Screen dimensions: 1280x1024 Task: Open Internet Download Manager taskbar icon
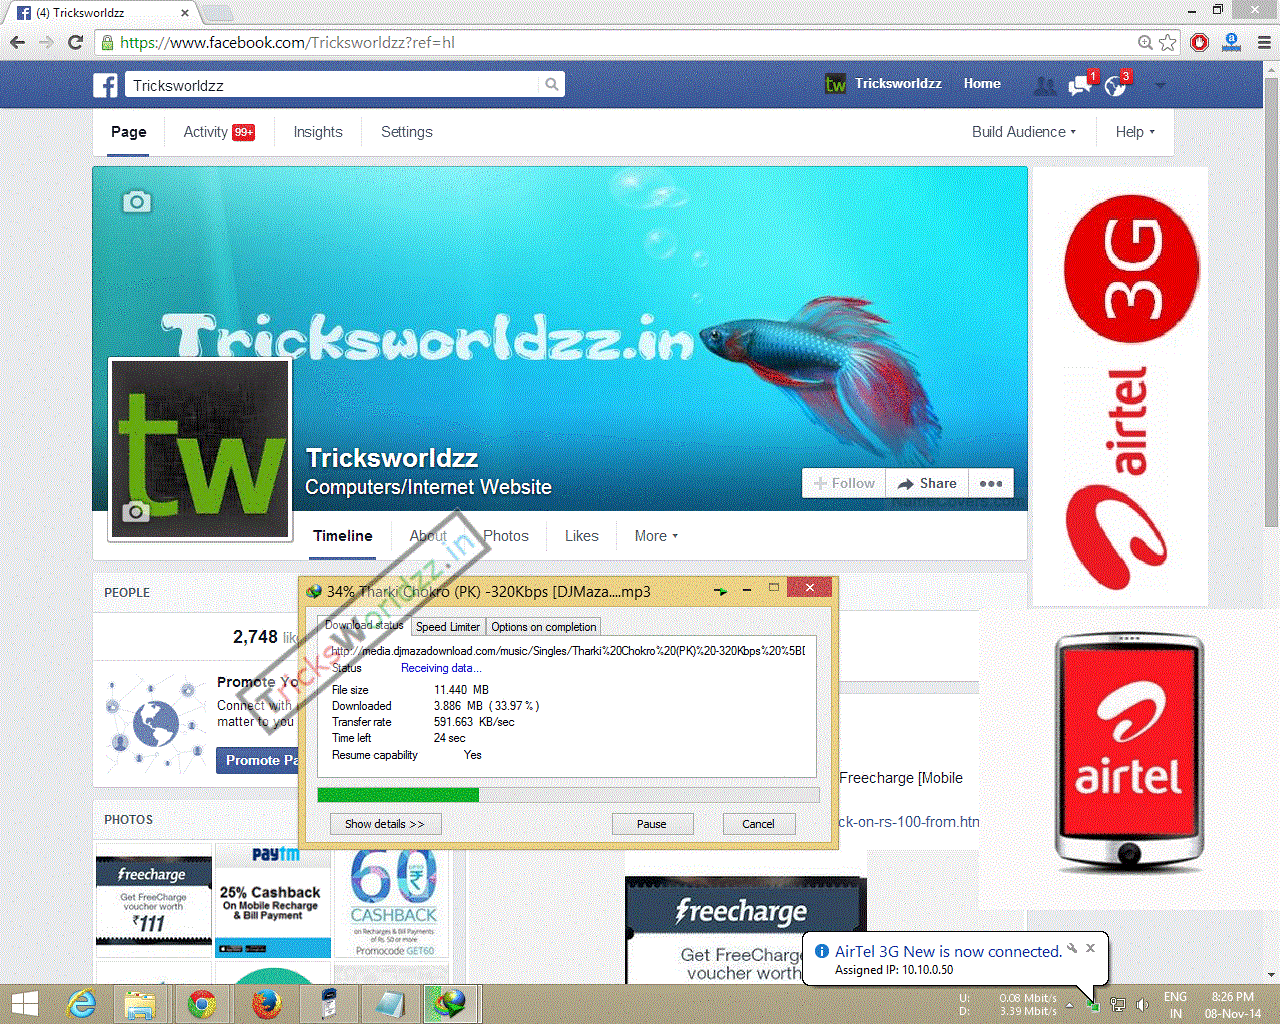450,1003
